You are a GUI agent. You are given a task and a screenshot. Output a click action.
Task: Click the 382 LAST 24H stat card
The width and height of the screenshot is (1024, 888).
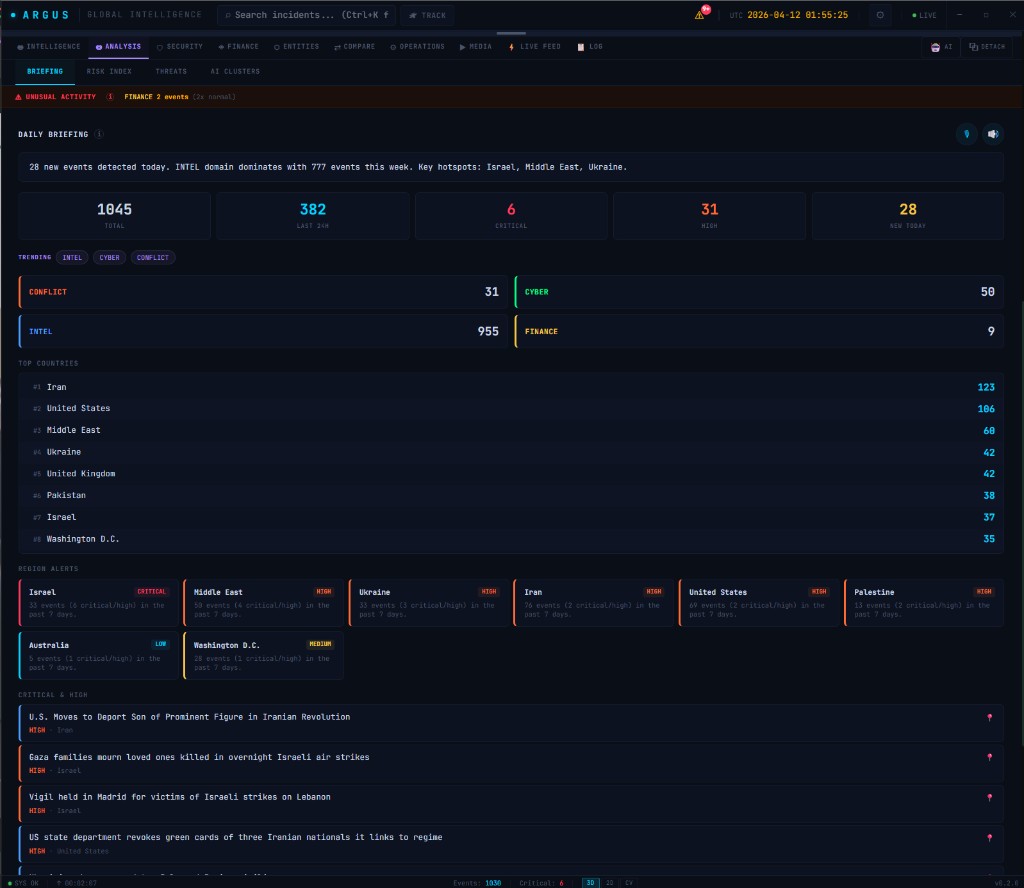click(x=313, y=216)
